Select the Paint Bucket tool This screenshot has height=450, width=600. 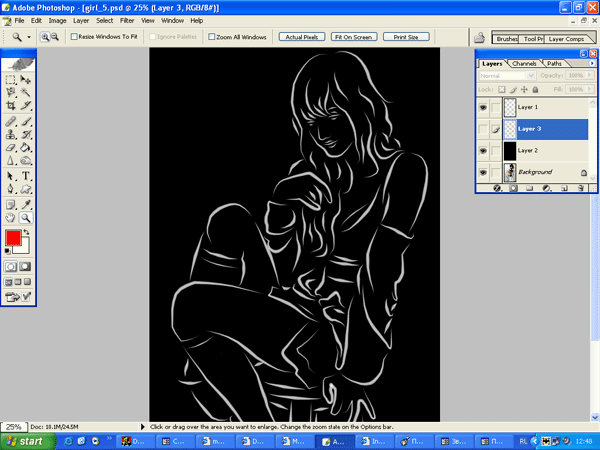tap(26, 147)
